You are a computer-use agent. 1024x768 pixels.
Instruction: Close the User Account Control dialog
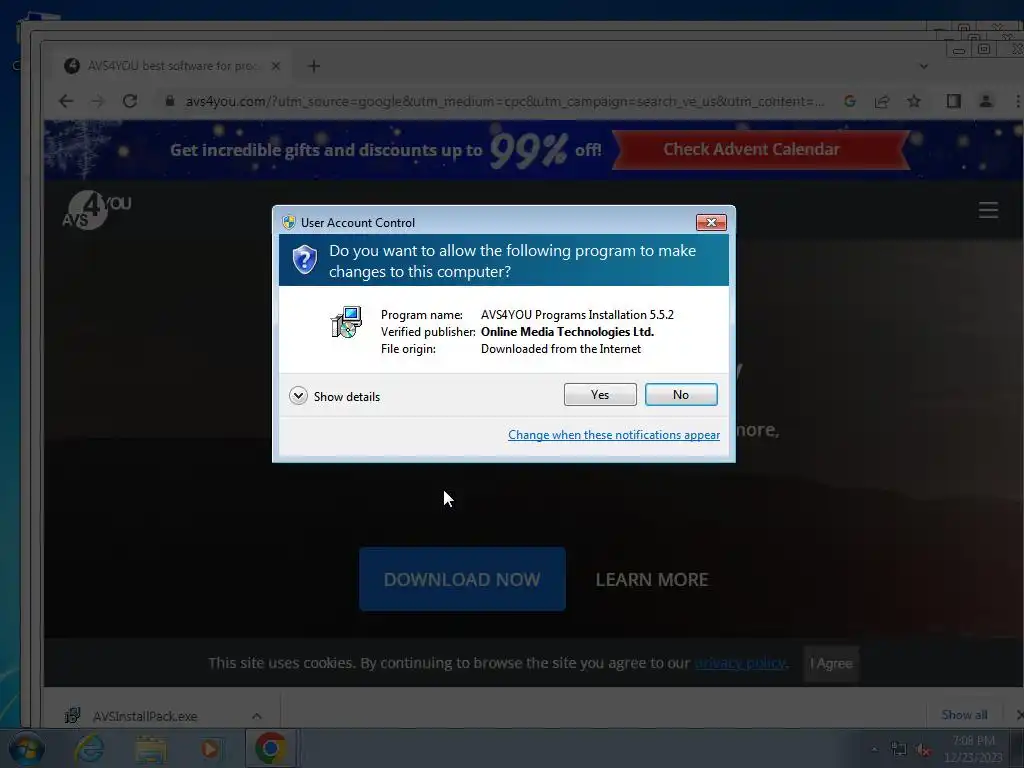711,223
